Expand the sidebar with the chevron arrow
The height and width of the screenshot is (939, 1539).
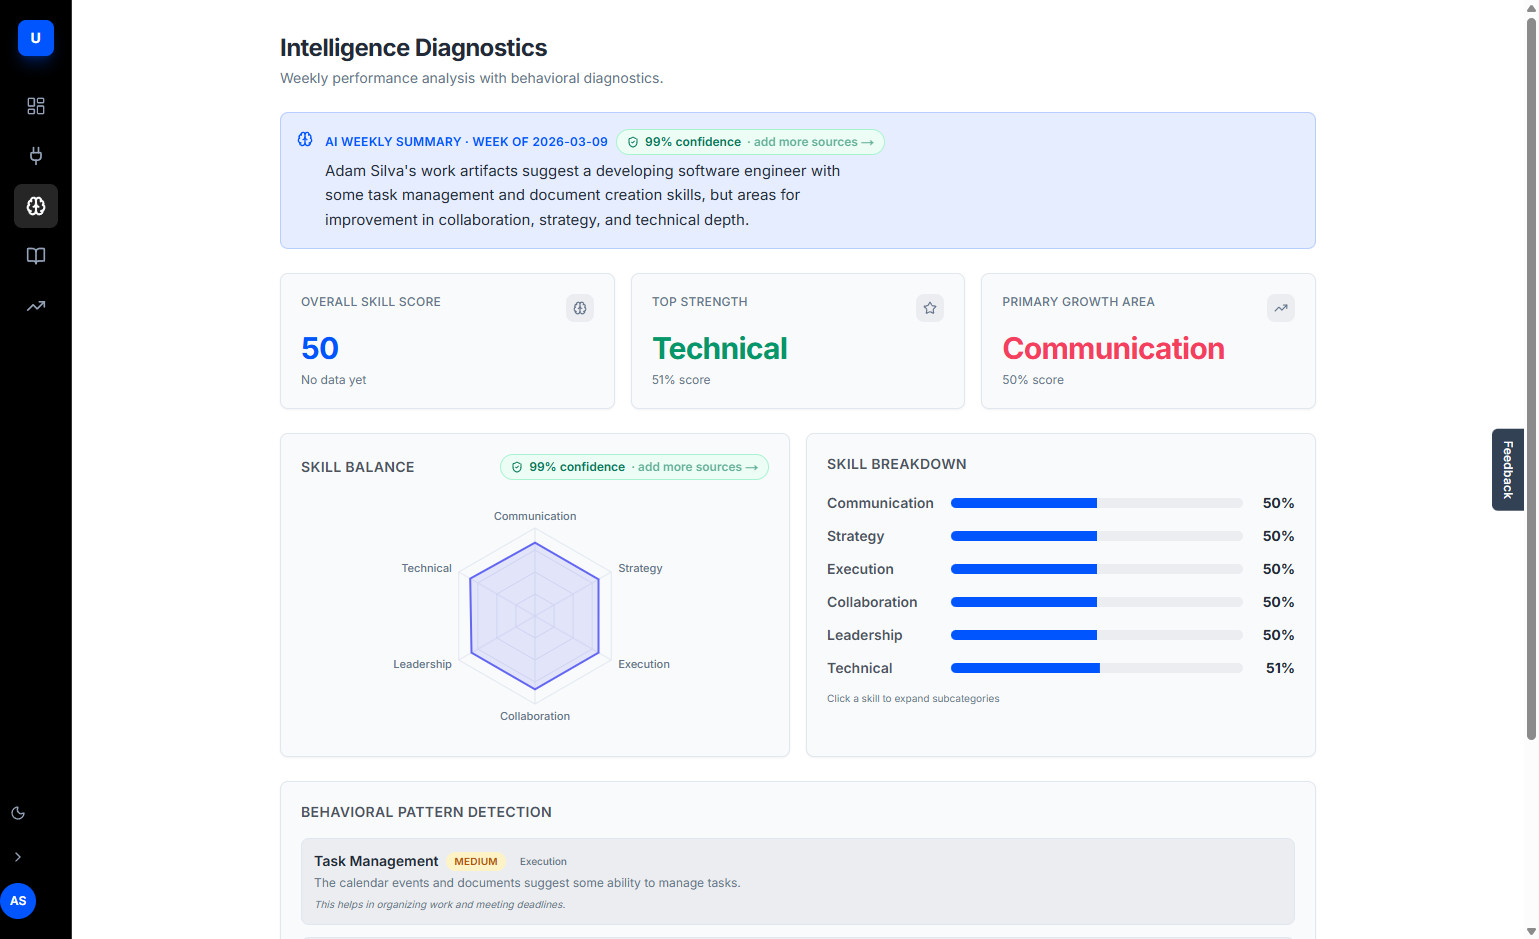18,857
